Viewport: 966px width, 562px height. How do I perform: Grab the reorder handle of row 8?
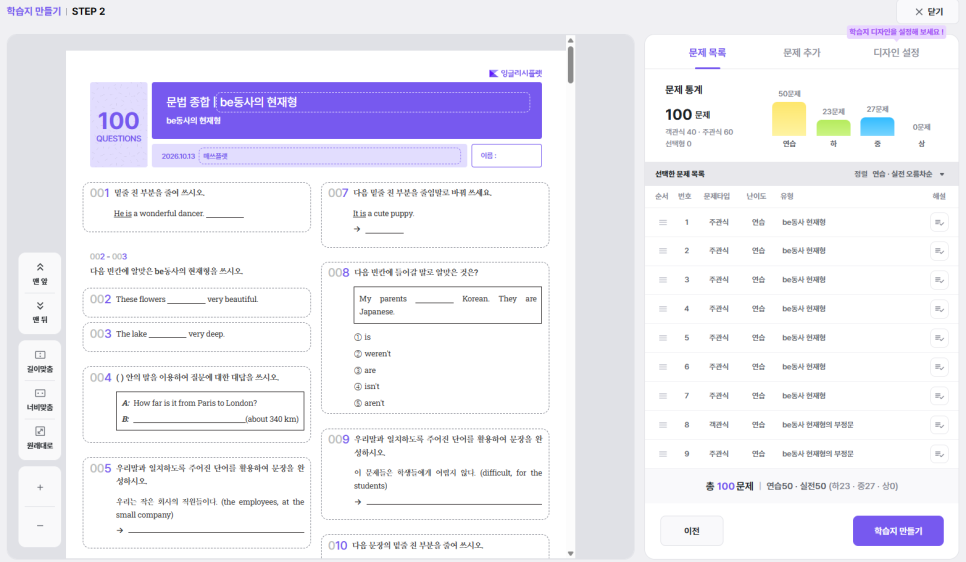pos(663,425)
